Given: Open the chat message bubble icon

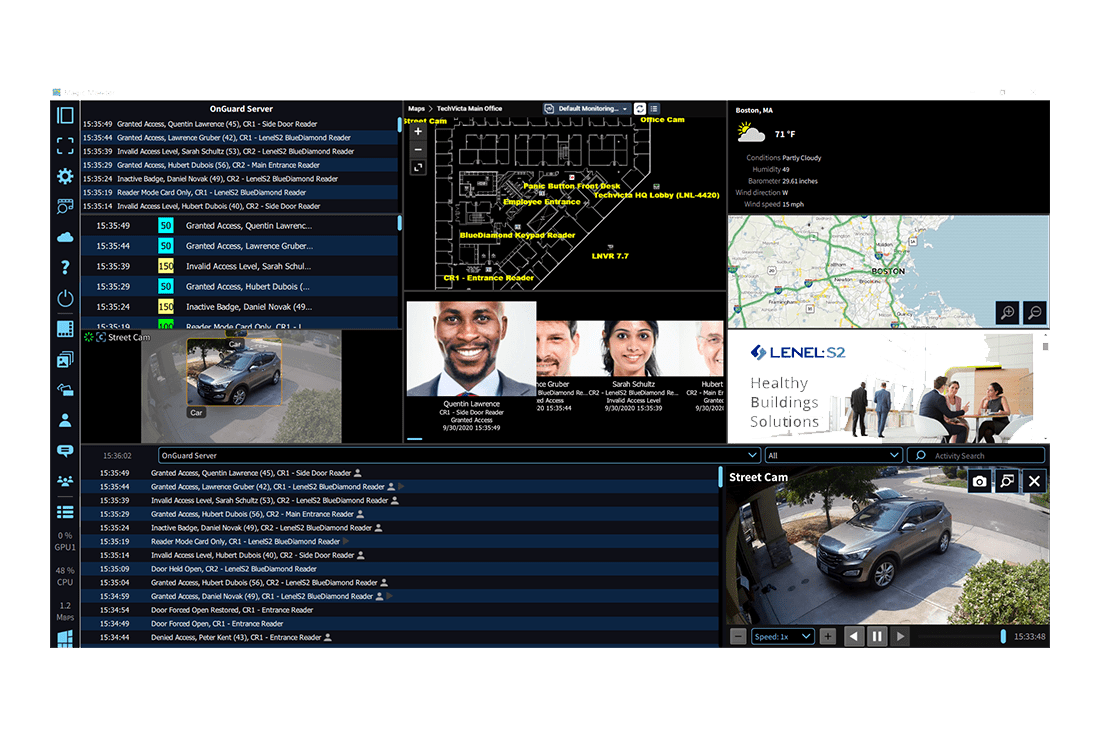Looking at the screenshot, I should point(65,451).
